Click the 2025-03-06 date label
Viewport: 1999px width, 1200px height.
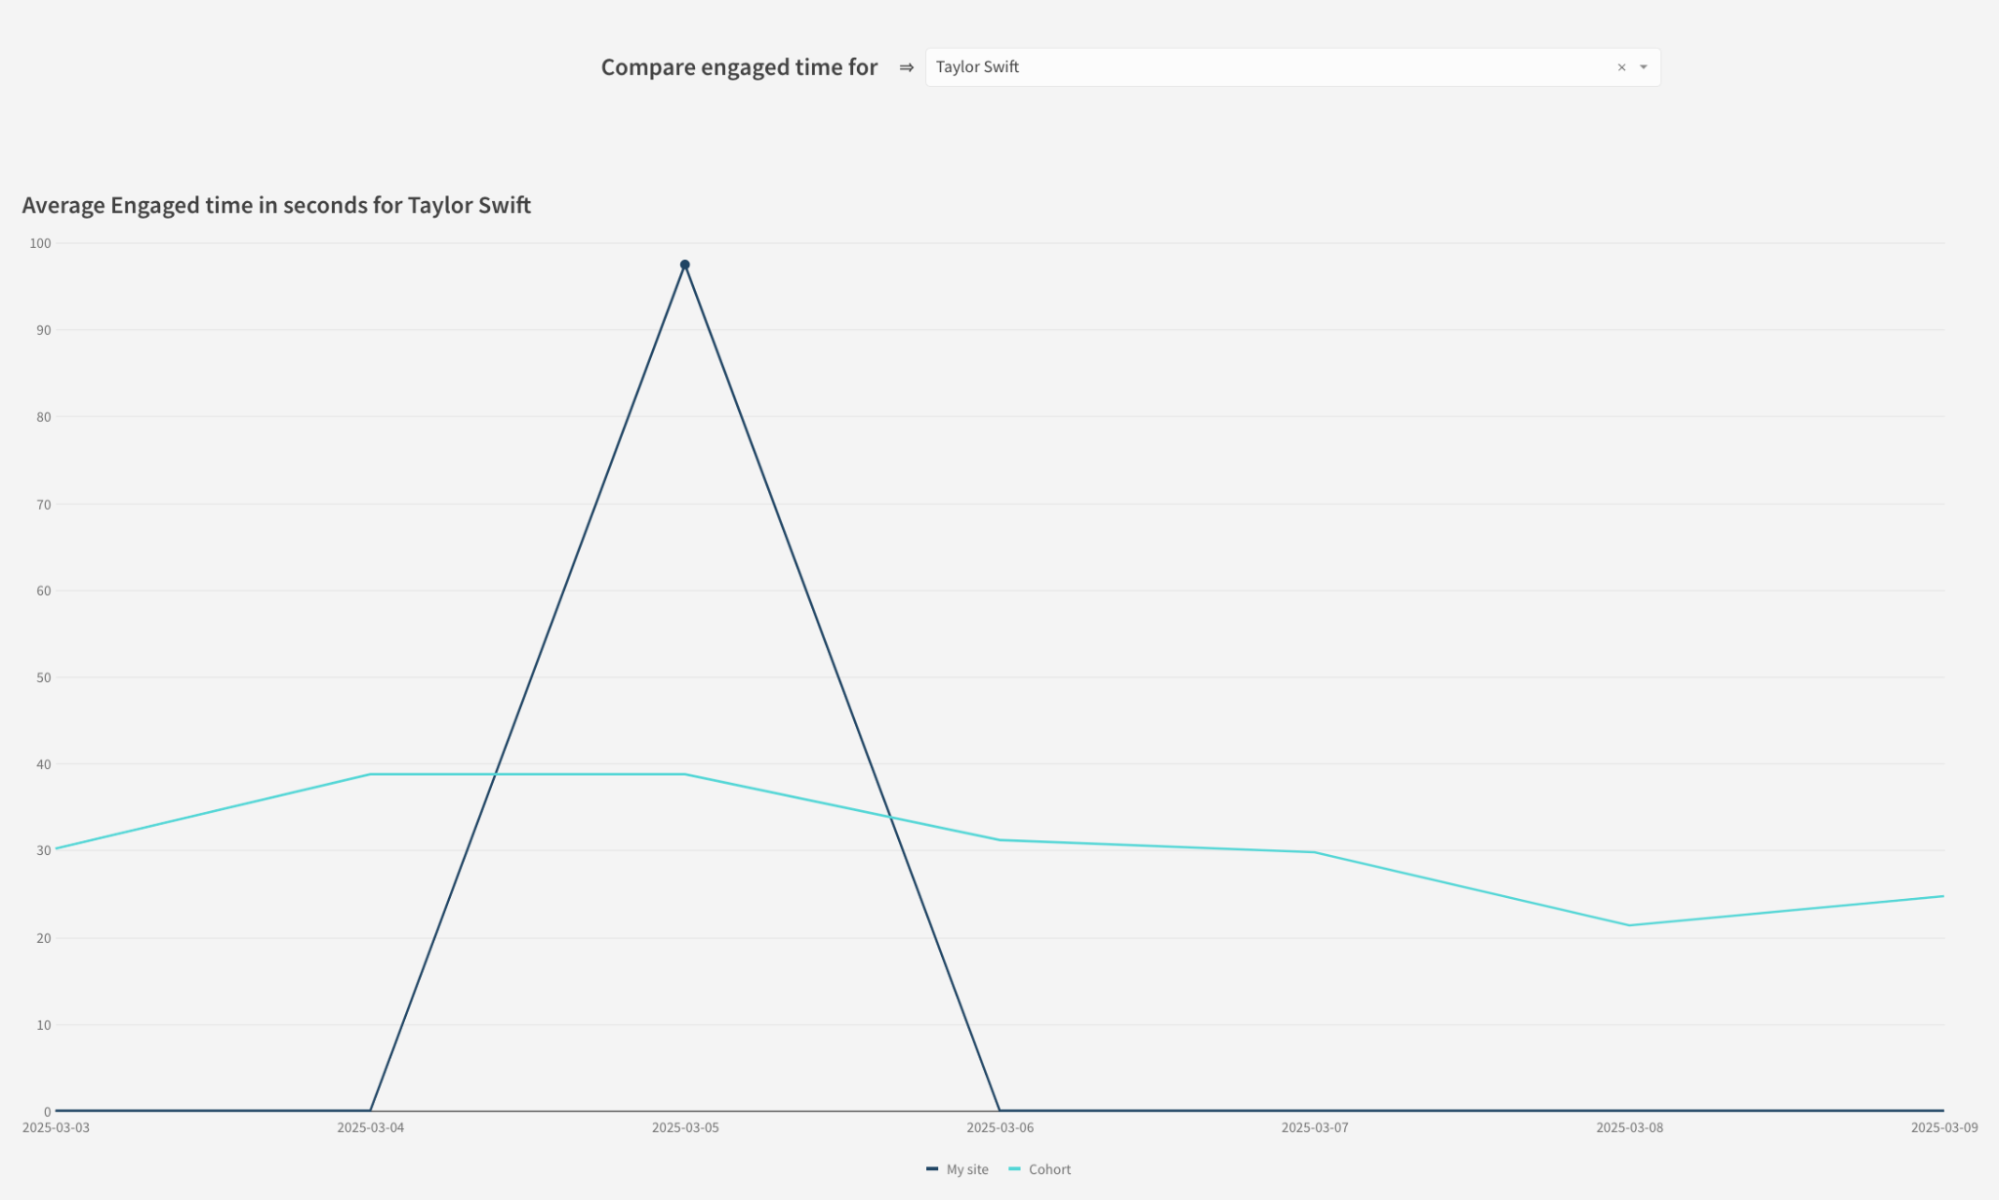pos(1000,1127)
